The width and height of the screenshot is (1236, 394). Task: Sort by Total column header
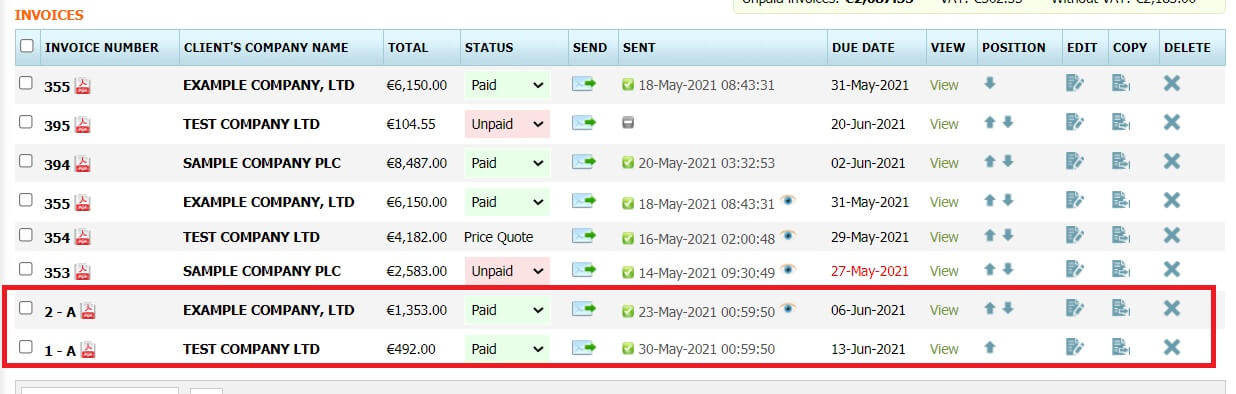point(408,47)
